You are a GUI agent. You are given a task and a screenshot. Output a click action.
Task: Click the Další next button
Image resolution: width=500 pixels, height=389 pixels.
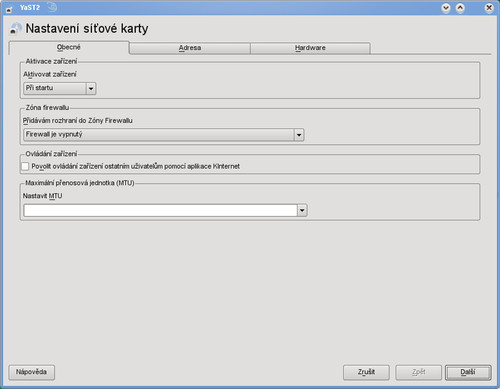[468, 372]
